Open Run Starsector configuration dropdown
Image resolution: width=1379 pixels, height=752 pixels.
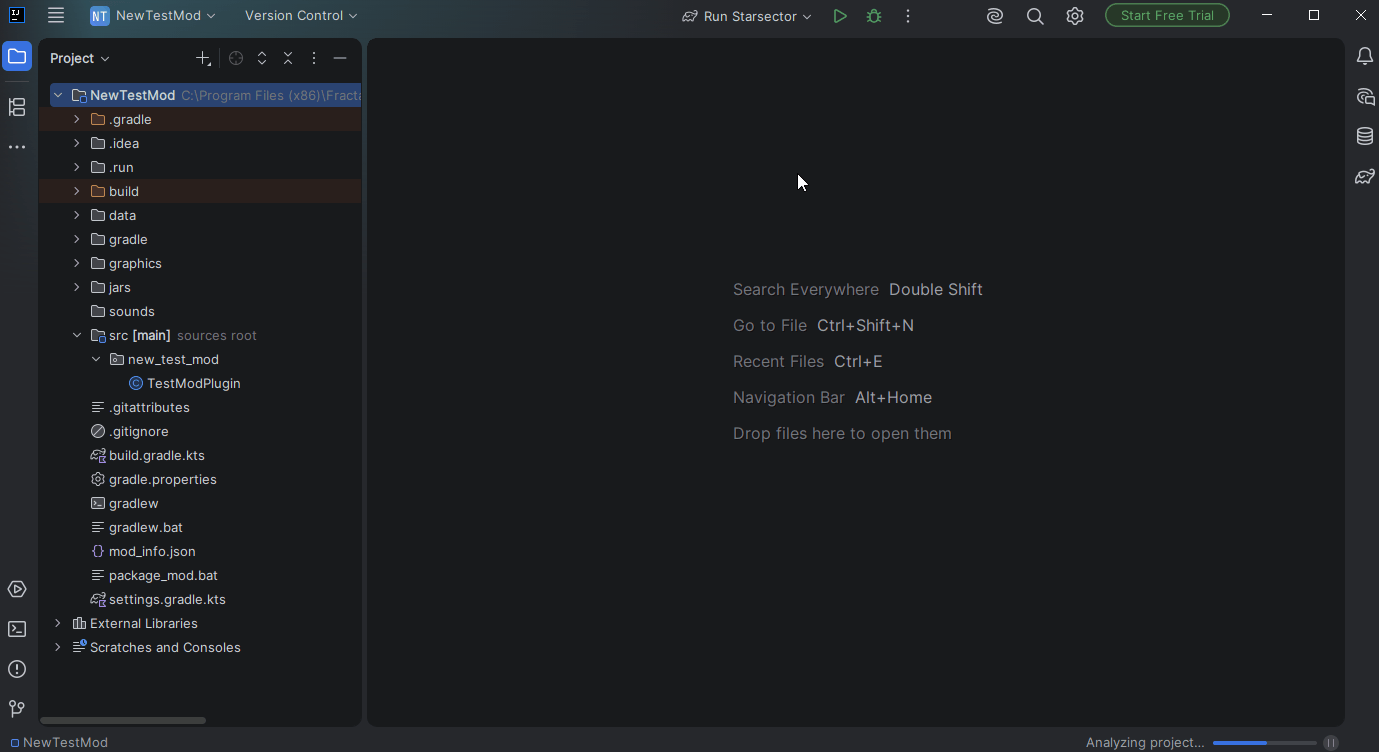747,16
